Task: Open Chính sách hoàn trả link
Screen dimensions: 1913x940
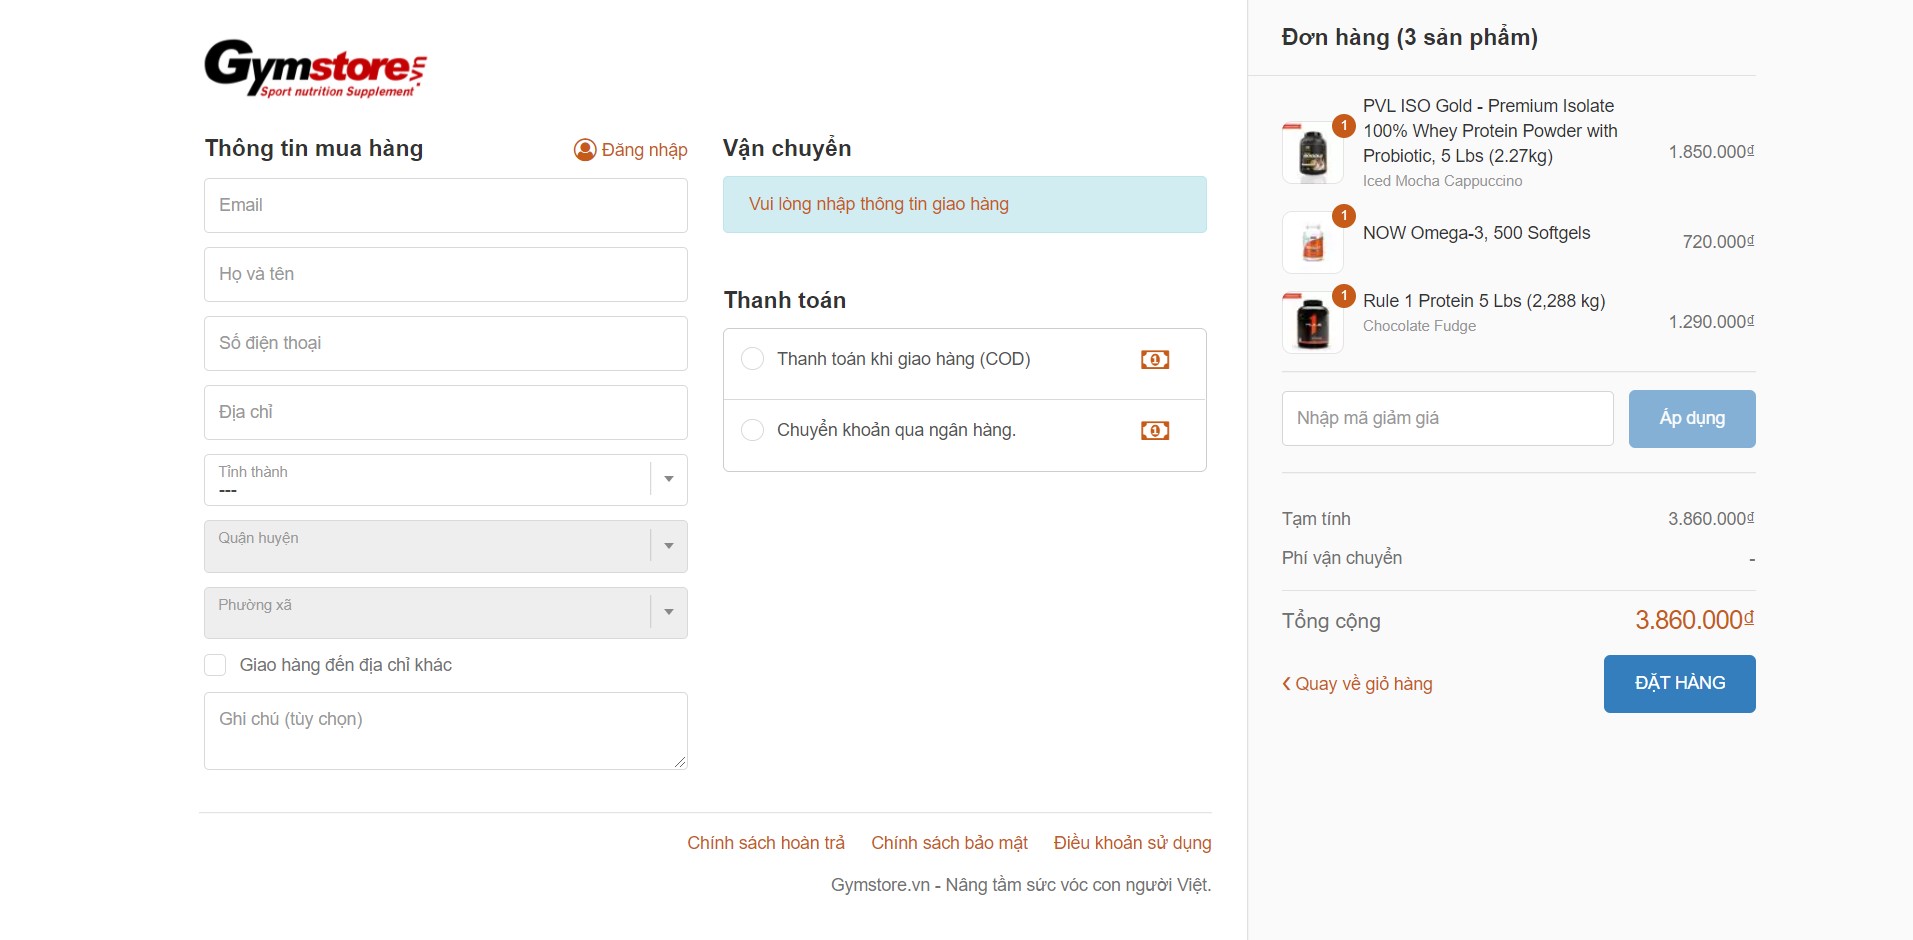Action: (766, 843)
